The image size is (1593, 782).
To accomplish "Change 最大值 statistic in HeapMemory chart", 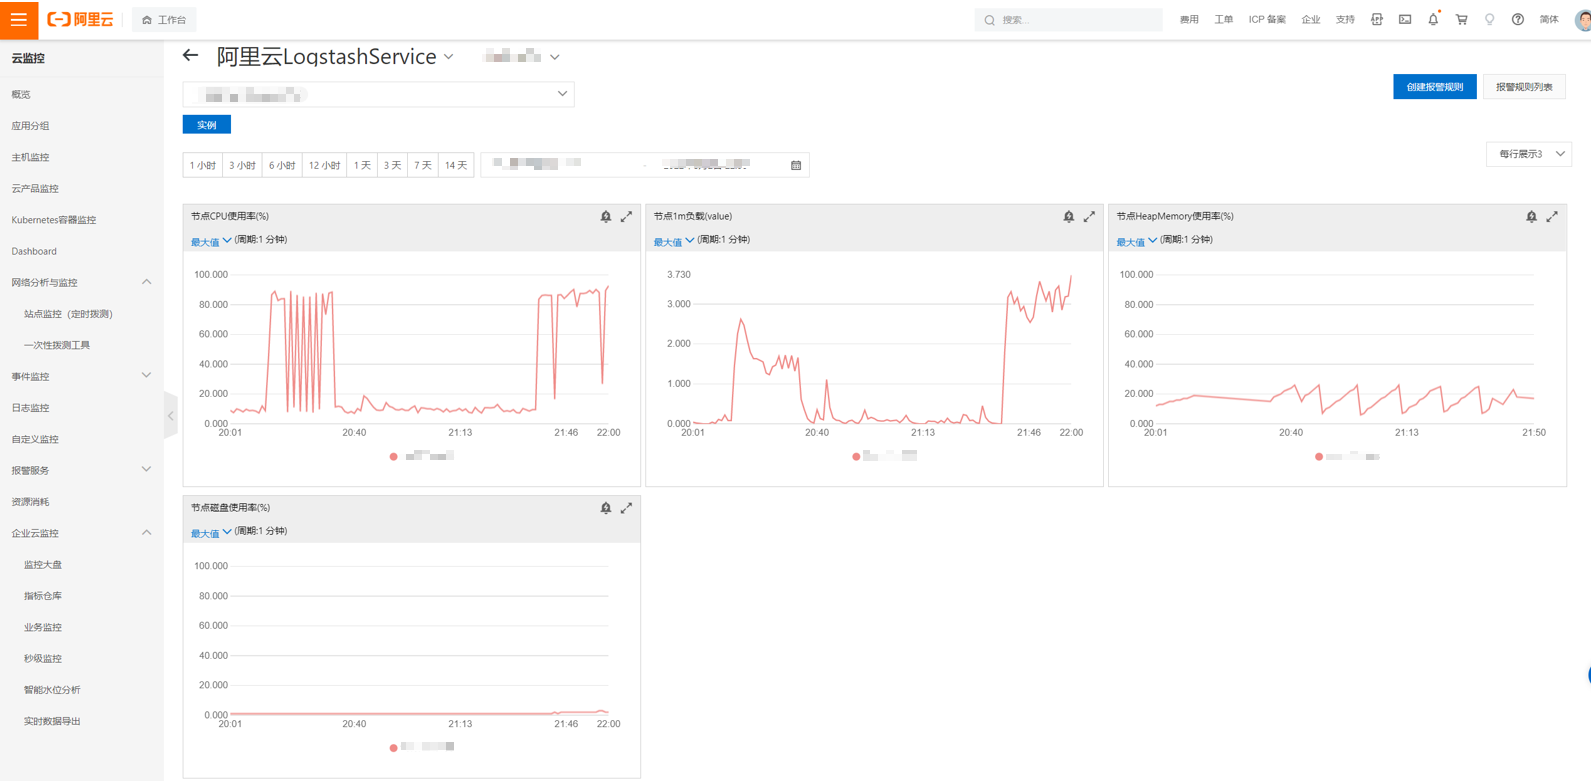I will [x=1137, y=241].
